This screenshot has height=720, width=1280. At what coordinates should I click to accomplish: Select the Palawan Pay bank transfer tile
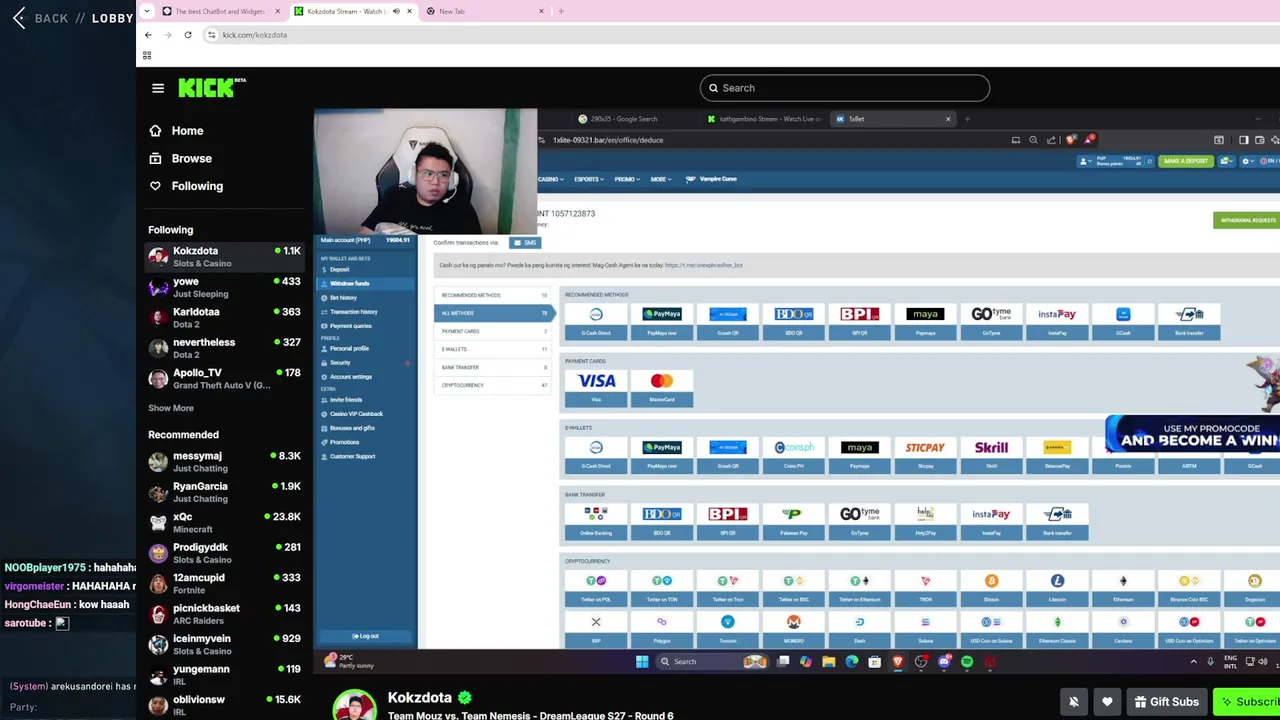pos(794,520)
